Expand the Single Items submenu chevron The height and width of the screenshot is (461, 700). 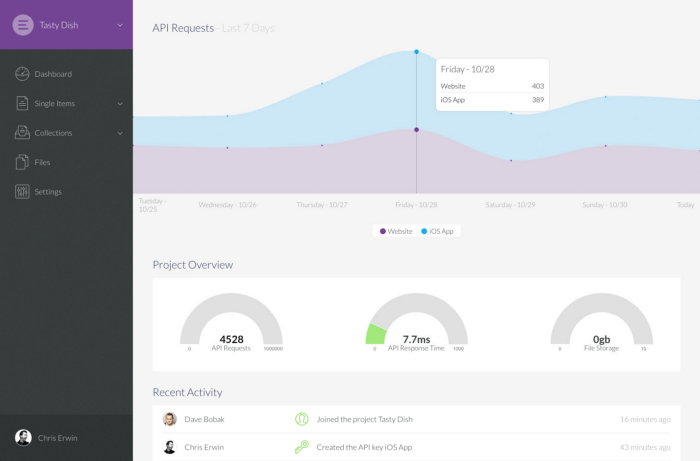120,104
